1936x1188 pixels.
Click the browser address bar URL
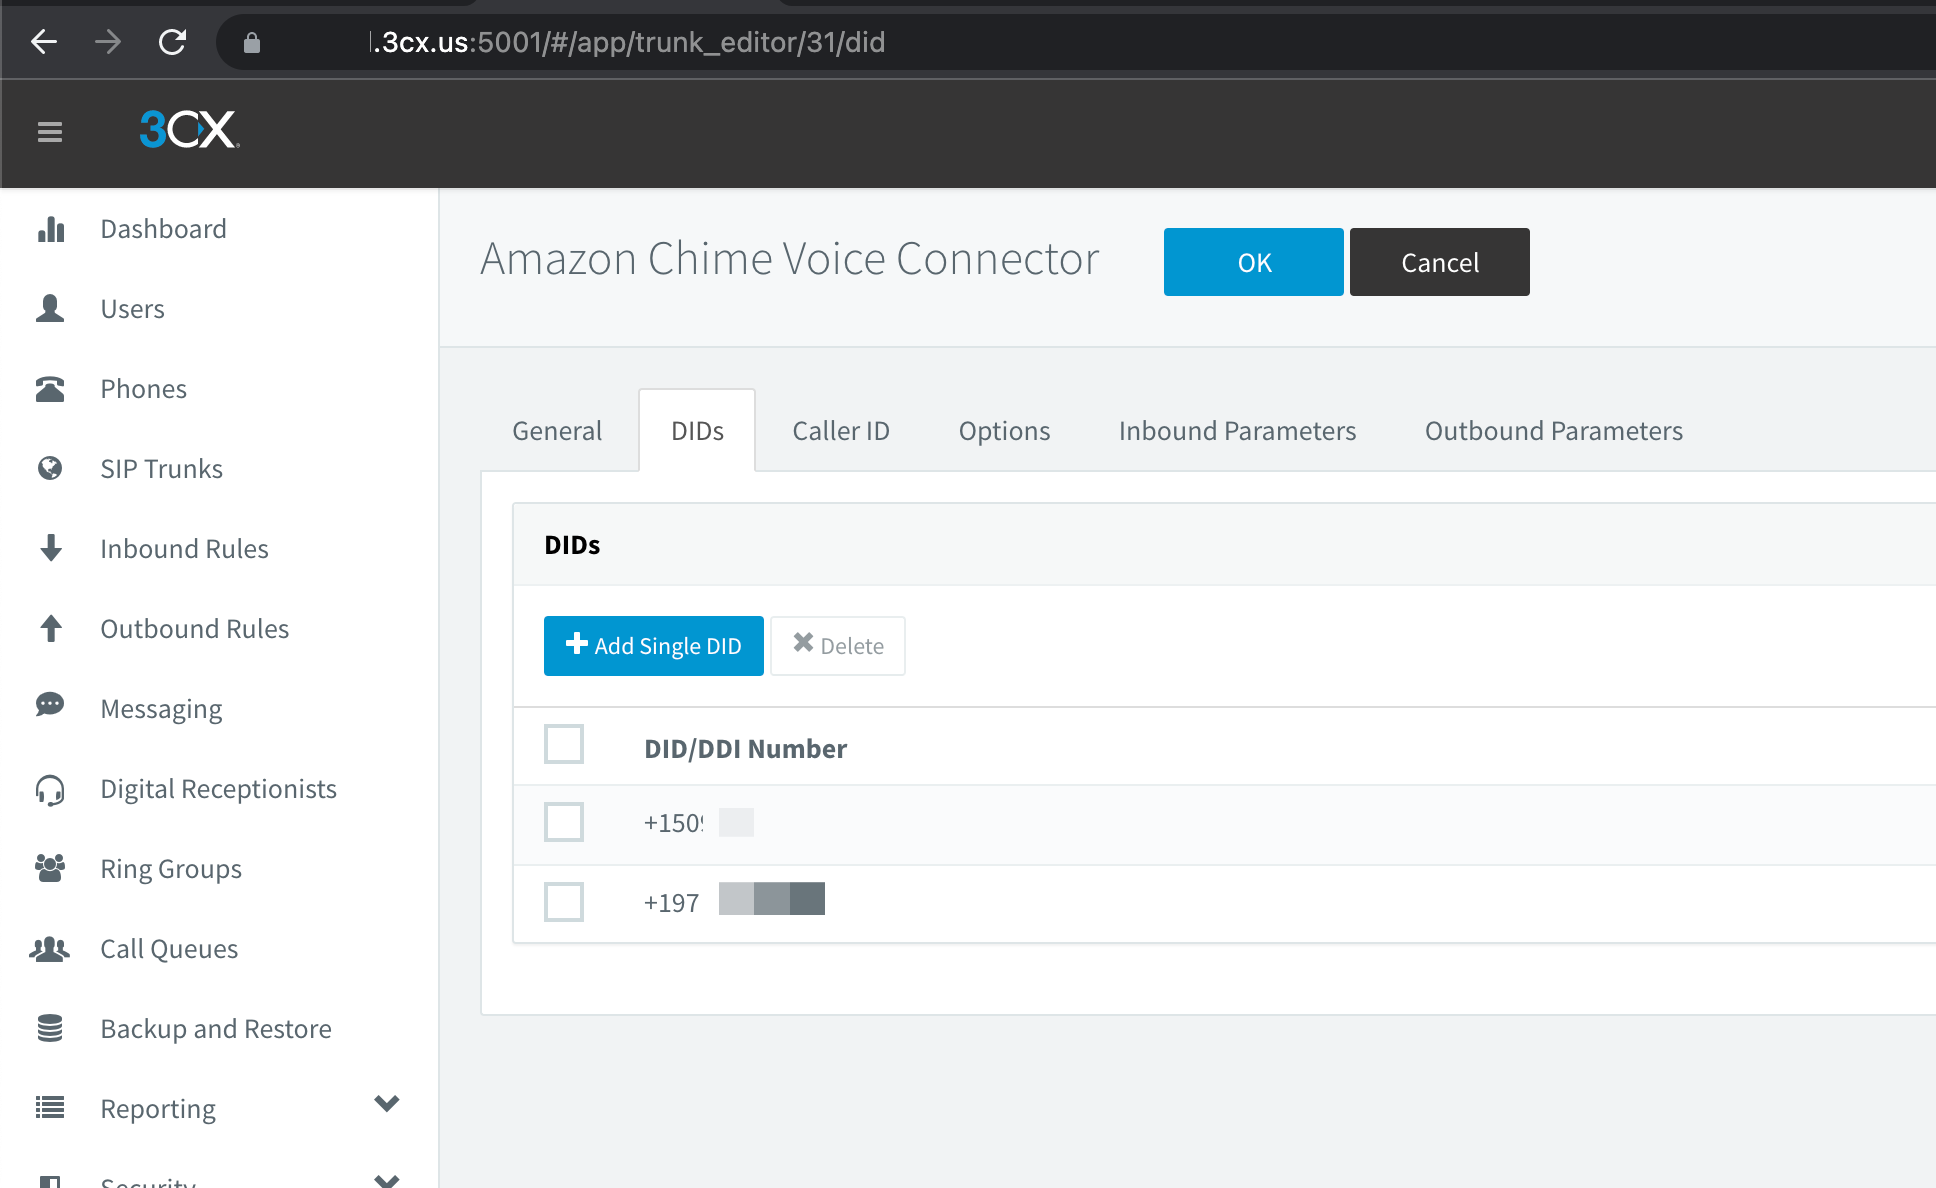(x=627, y=42)
